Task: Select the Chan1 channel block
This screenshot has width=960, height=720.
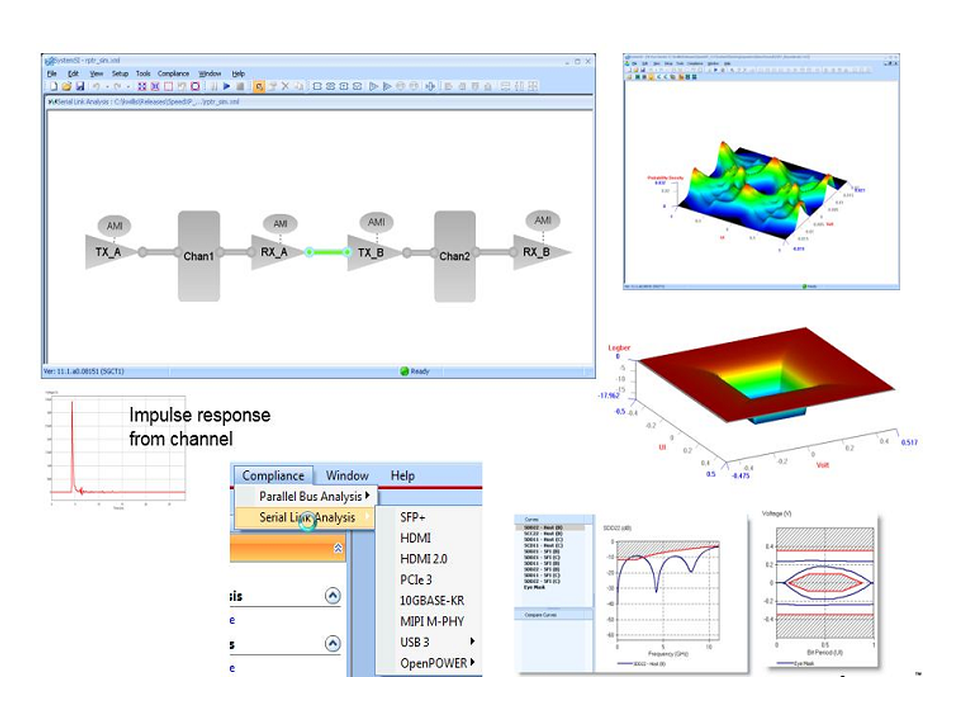Action: 199,256
